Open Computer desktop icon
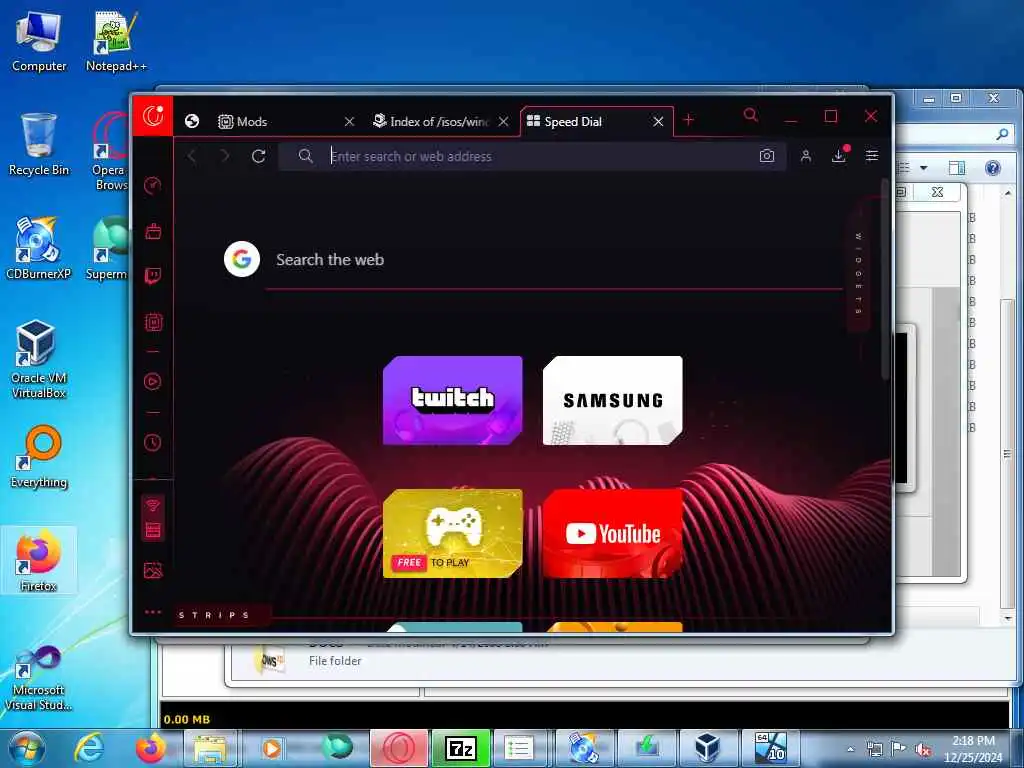This screenshot has width=1024, height=768. 39,42
